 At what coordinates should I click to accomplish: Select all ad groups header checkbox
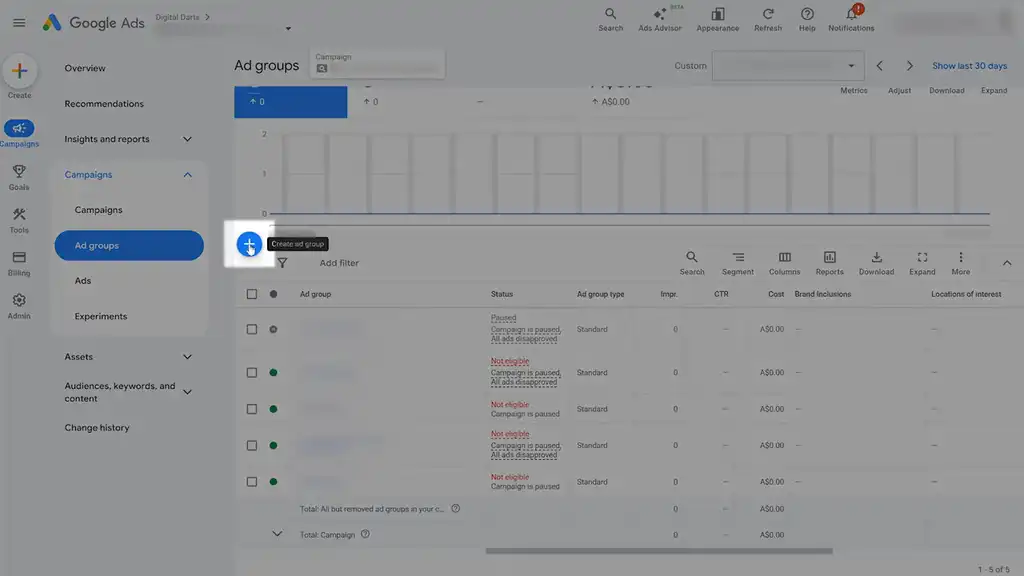[251, 294]
